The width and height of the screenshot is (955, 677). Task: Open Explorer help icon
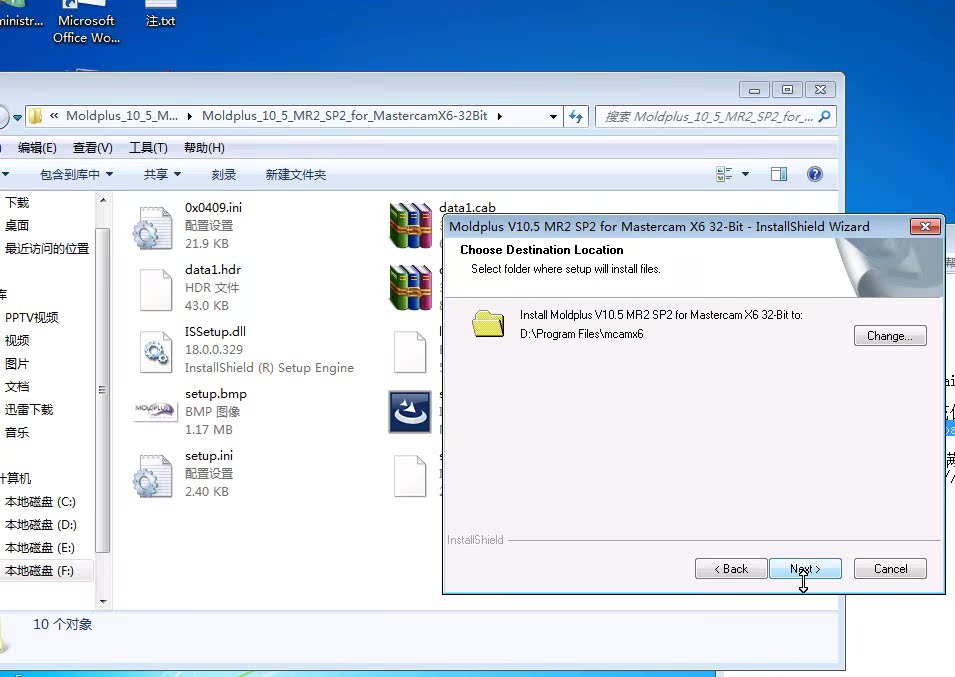point(814,174)
